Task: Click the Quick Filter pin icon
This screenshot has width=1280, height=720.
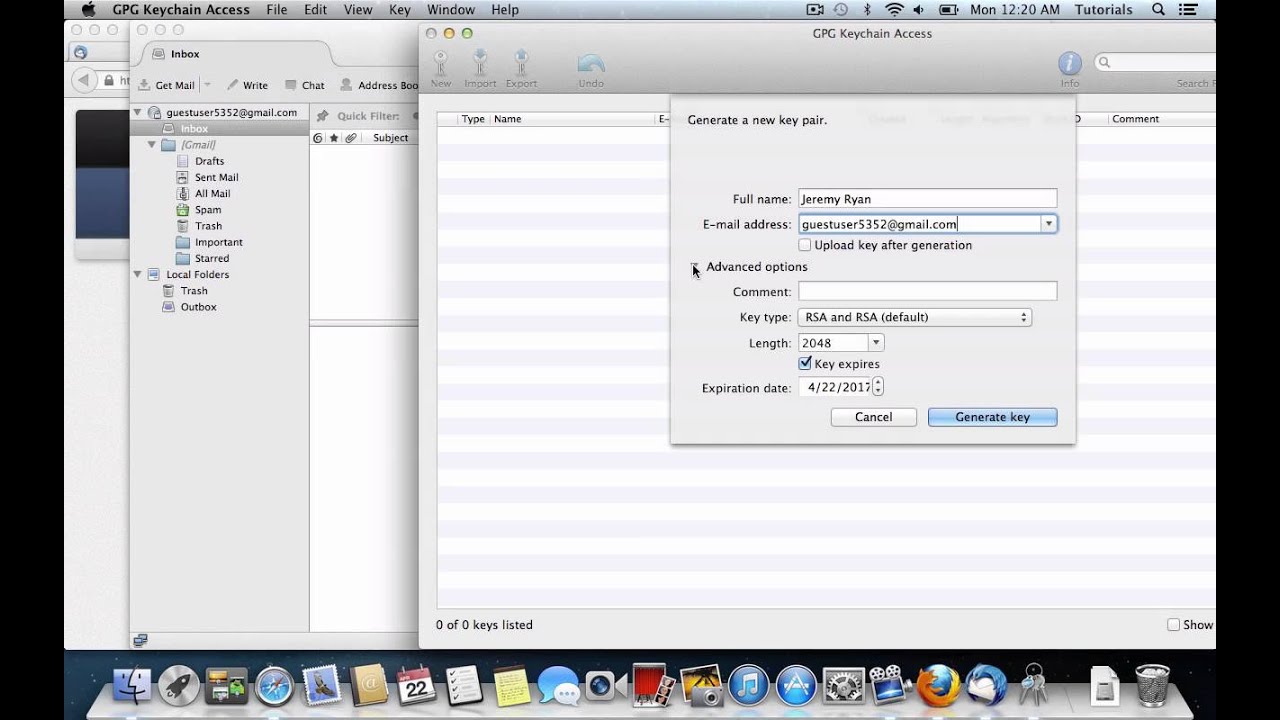Action: tap(322, 116)
